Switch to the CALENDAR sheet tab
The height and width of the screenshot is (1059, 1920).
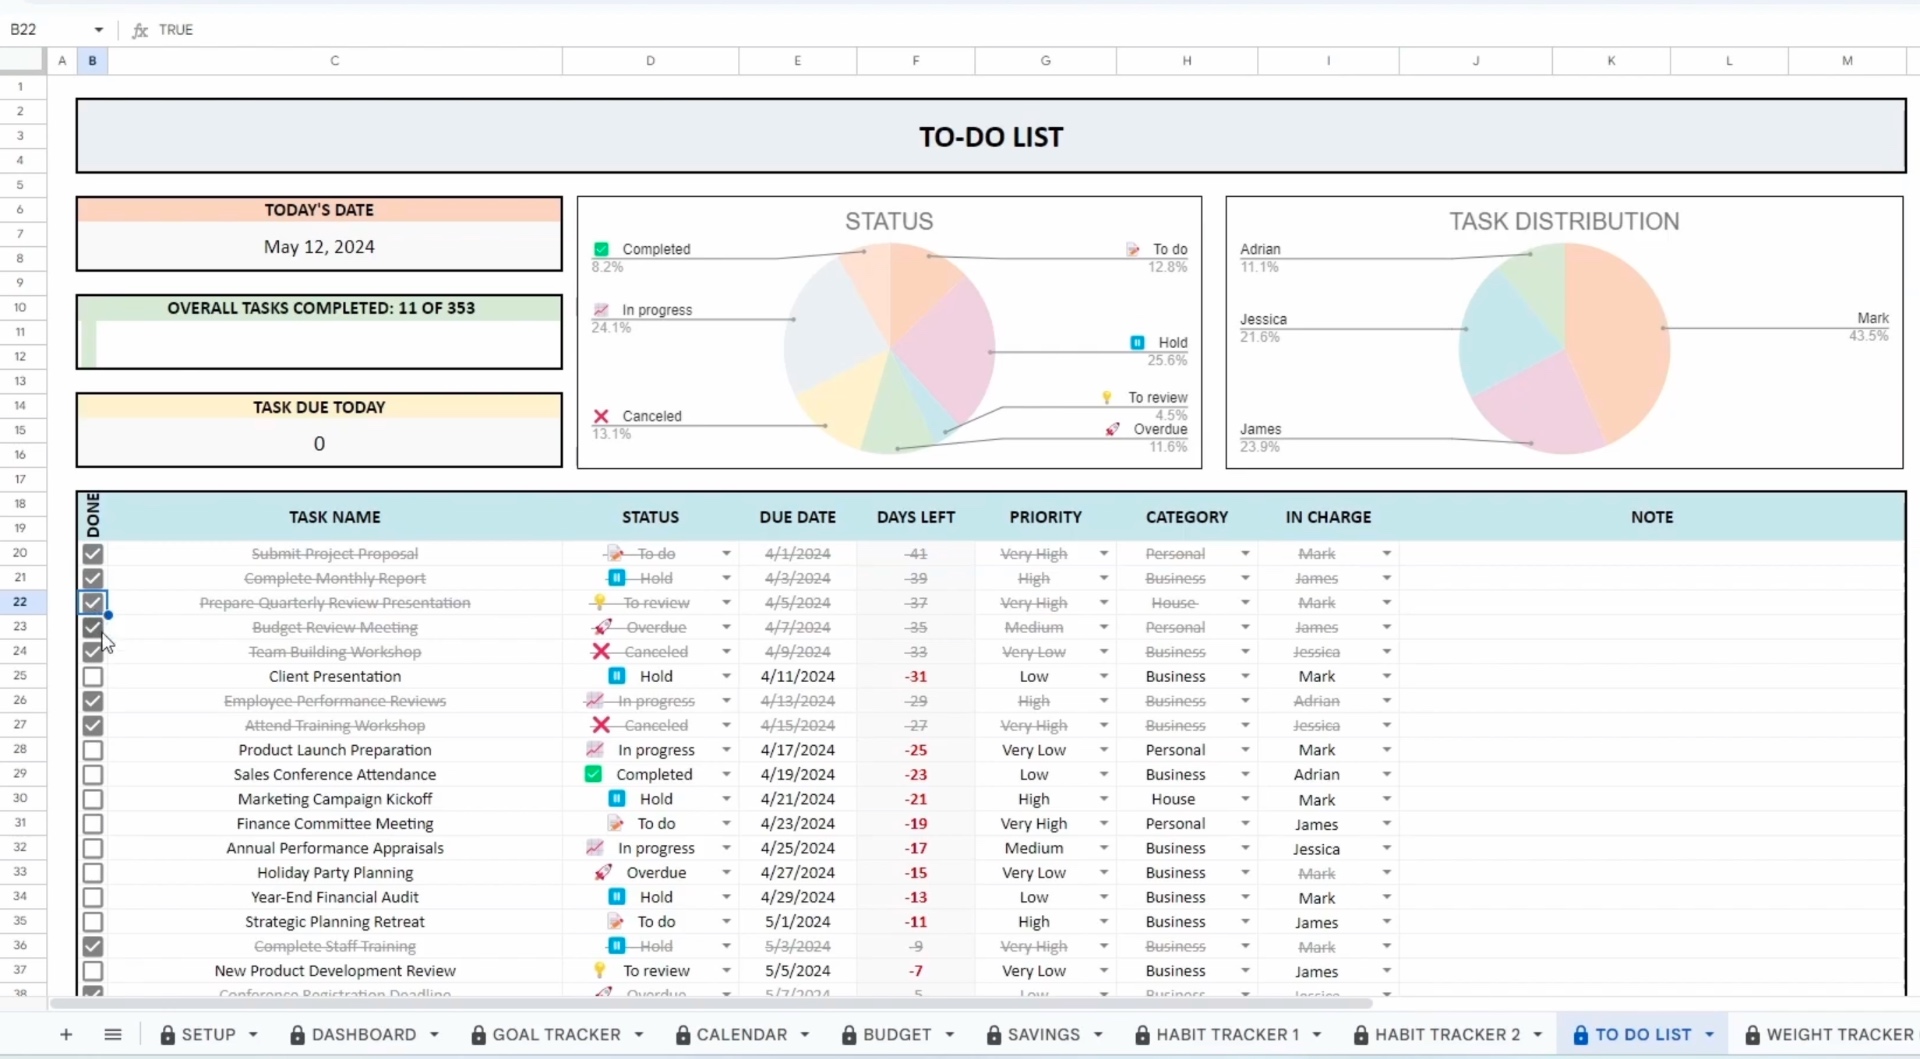click(742, 1035)
